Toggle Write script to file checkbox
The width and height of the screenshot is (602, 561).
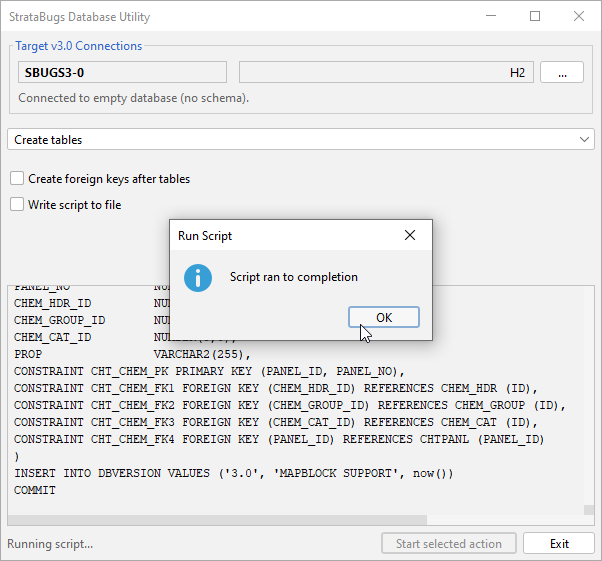pyautogui.click(x=17, y=204)
